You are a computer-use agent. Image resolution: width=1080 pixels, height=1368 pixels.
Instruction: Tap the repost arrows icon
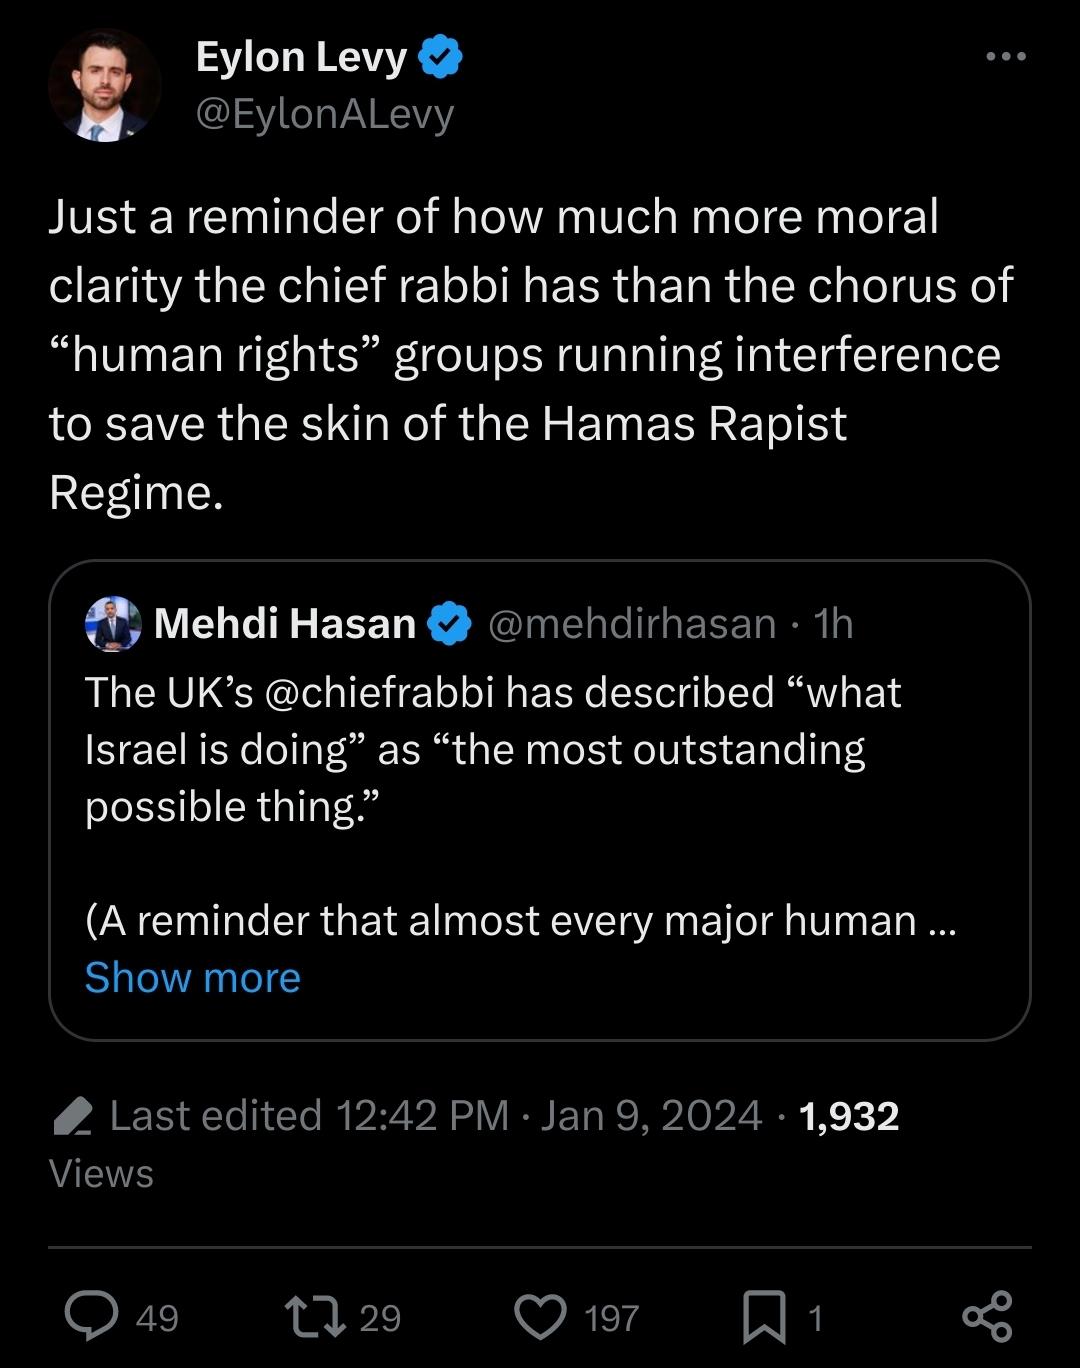(x=315, y=1316)
